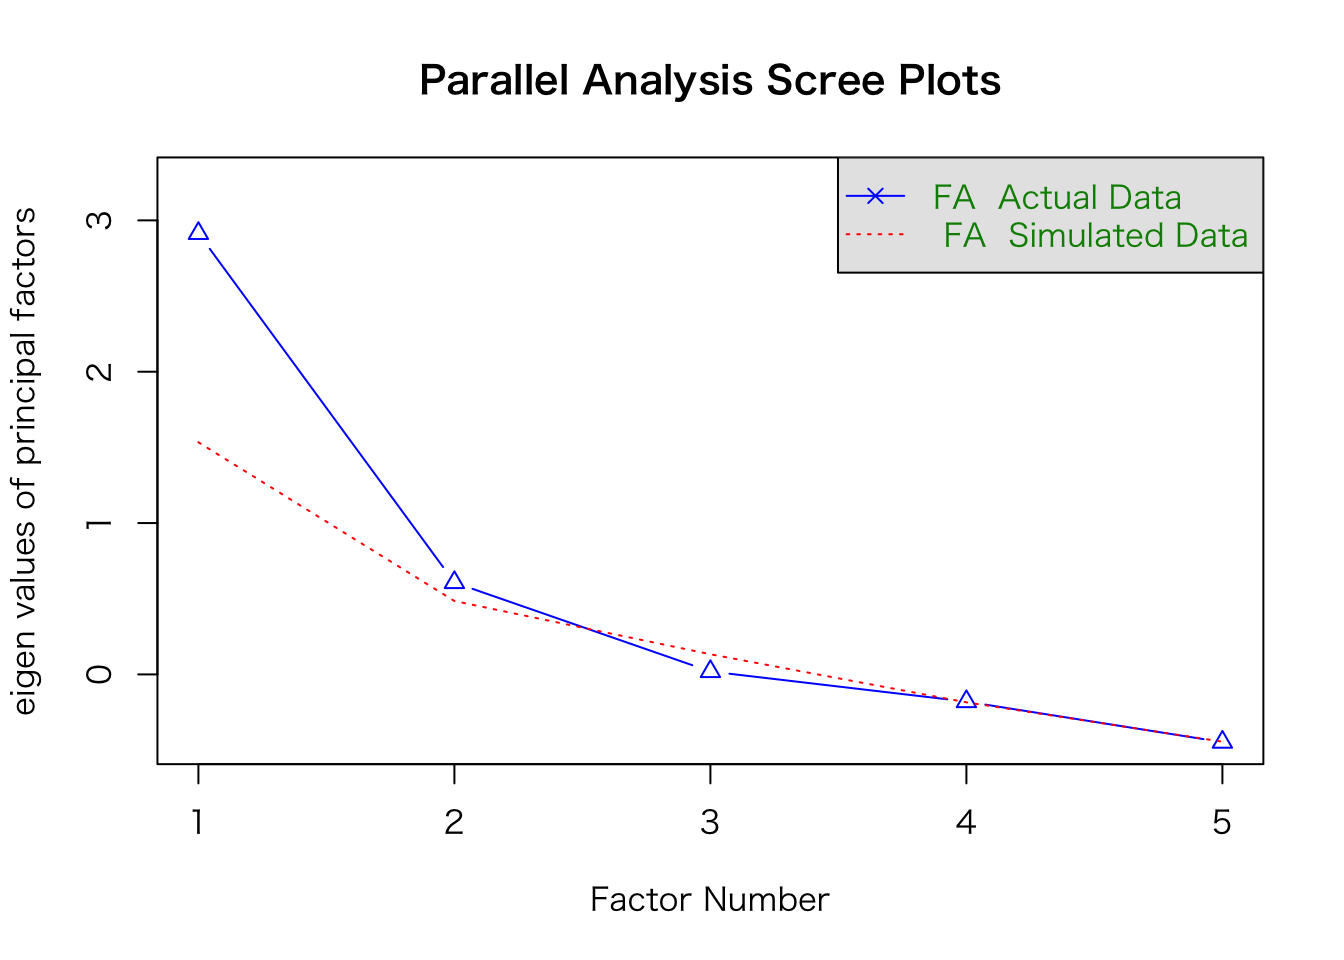Viewport: 1344px width, 960px height.
Task: Select the "FA Actual Data" legend label
Action: 1057,198
